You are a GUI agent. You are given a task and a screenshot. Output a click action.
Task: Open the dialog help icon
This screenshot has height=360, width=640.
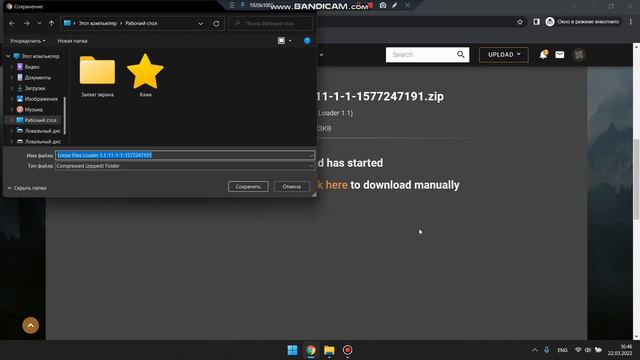(x=307, y=40)
